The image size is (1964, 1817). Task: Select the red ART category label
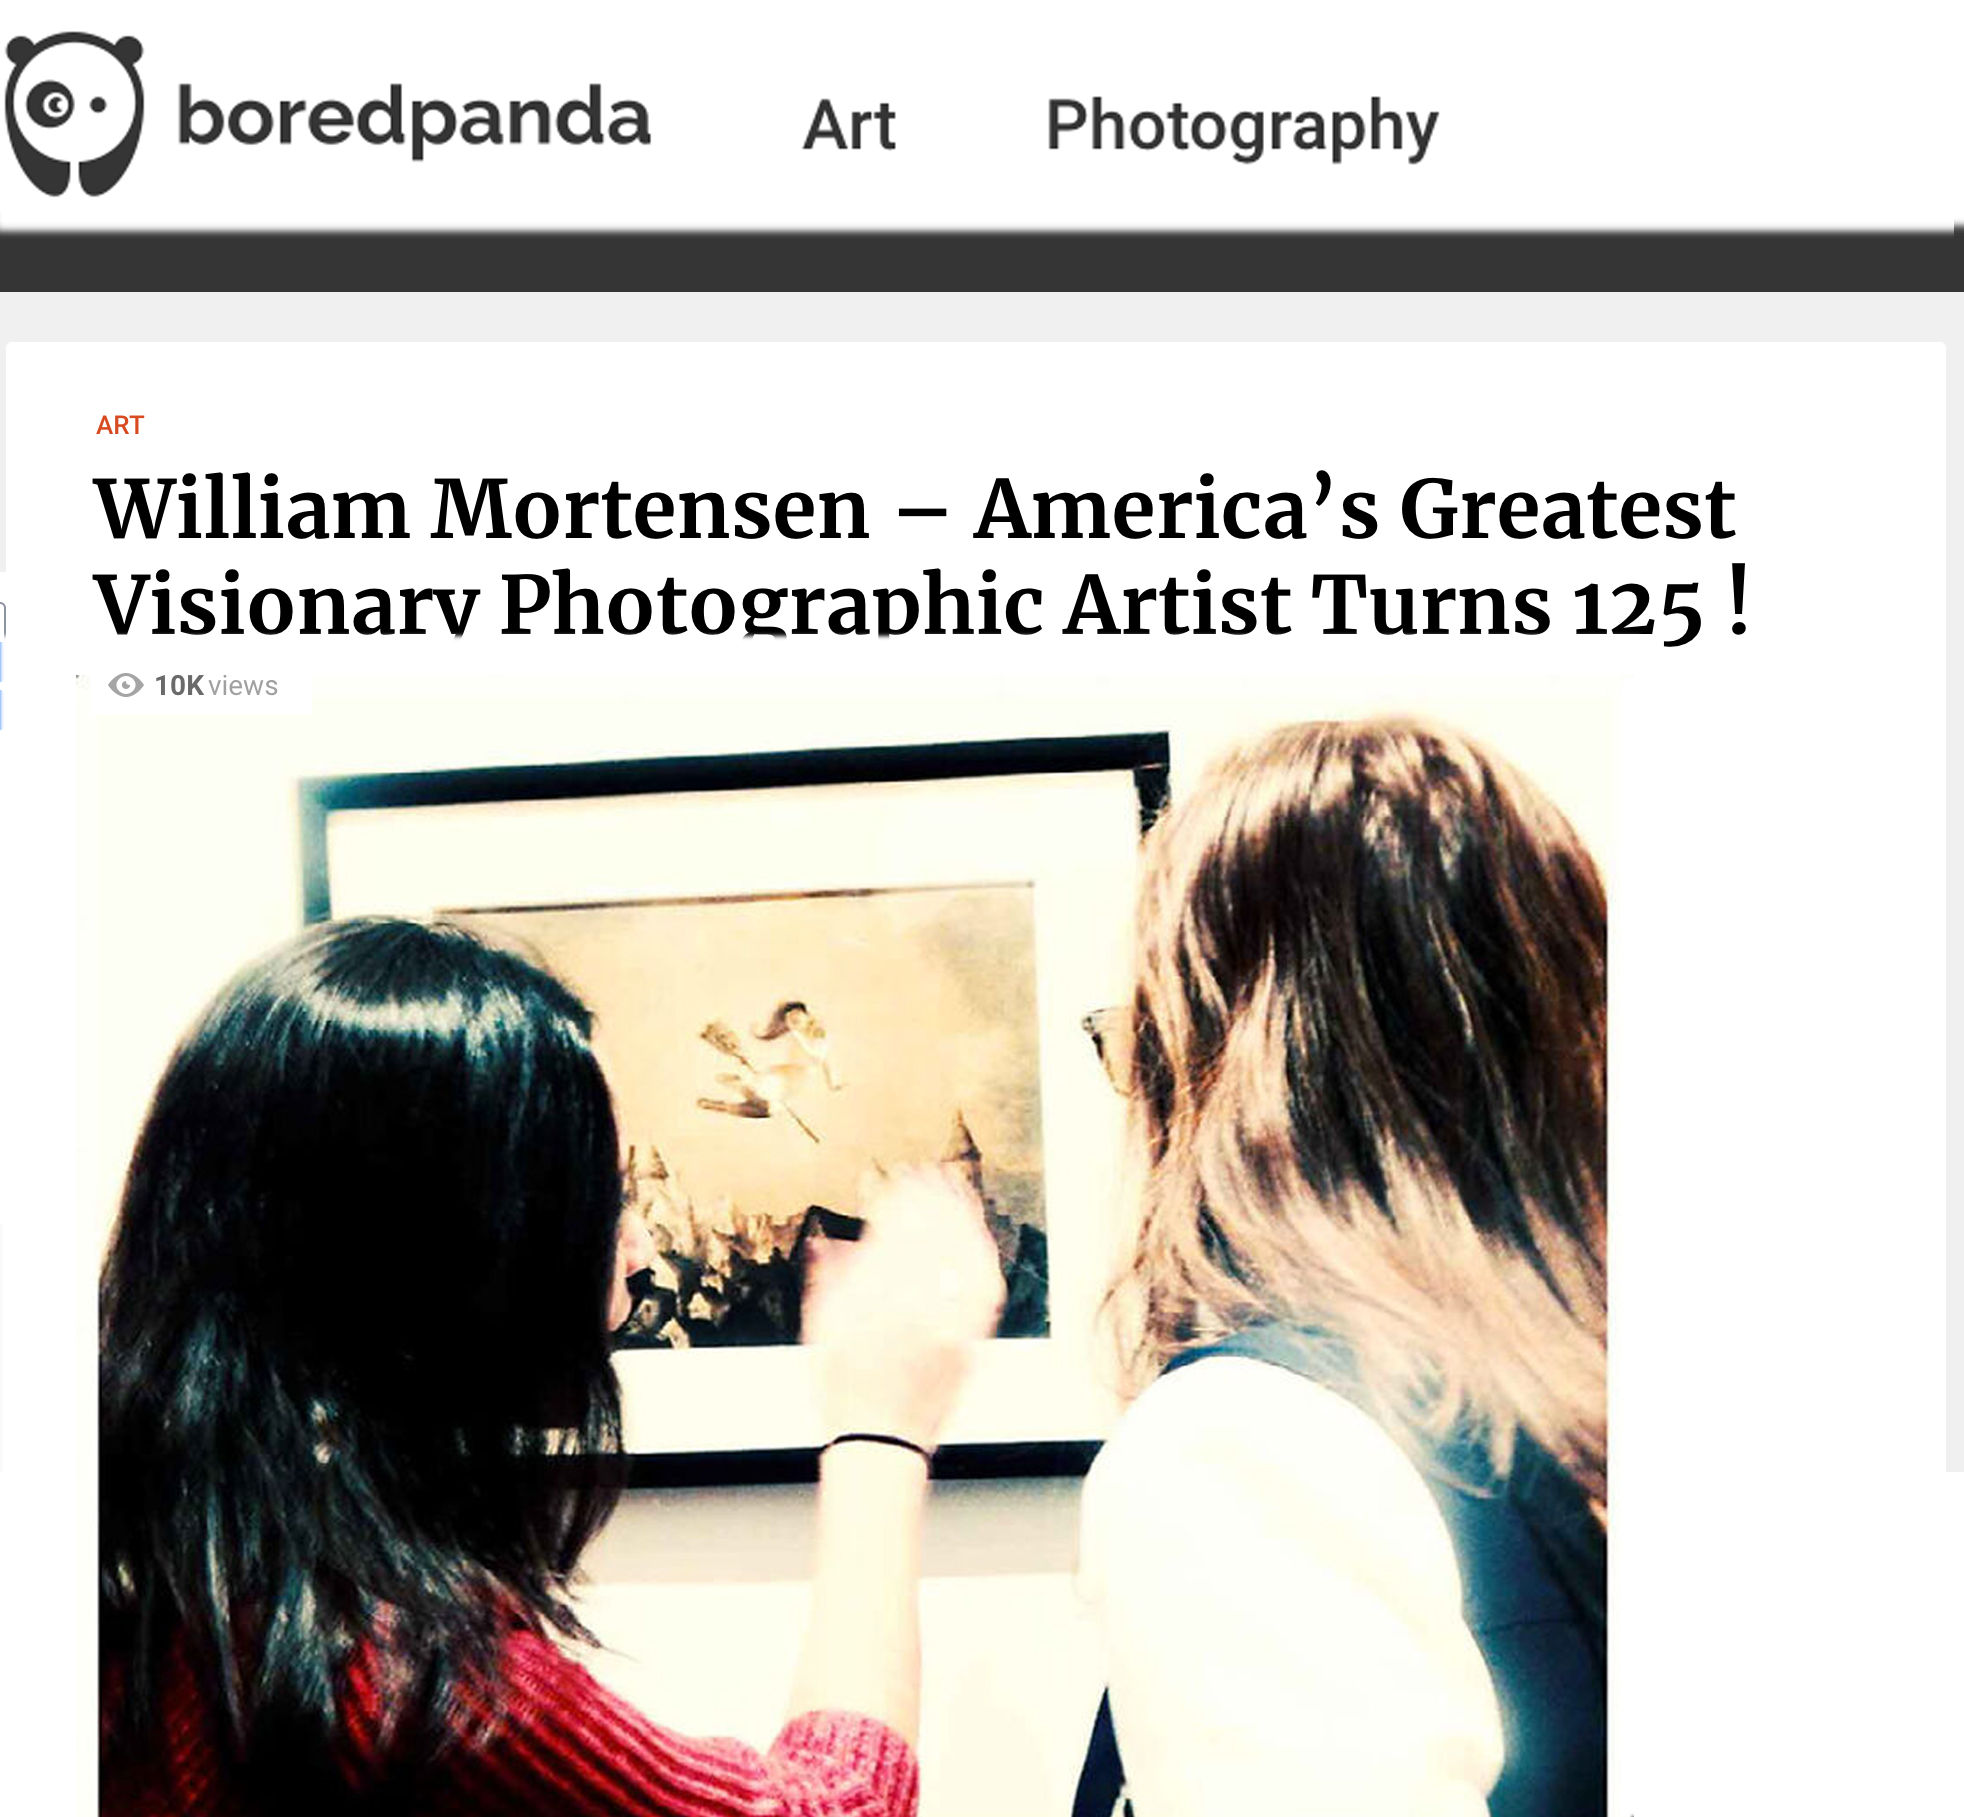(120, 425)
